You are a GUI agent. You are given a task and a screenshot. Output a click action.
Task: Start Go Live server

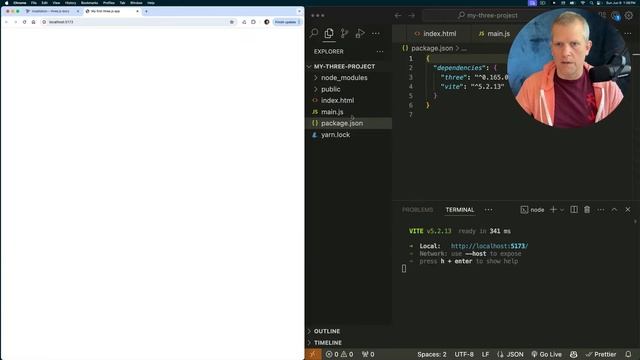pyautogui.click(x=546, y=354)
